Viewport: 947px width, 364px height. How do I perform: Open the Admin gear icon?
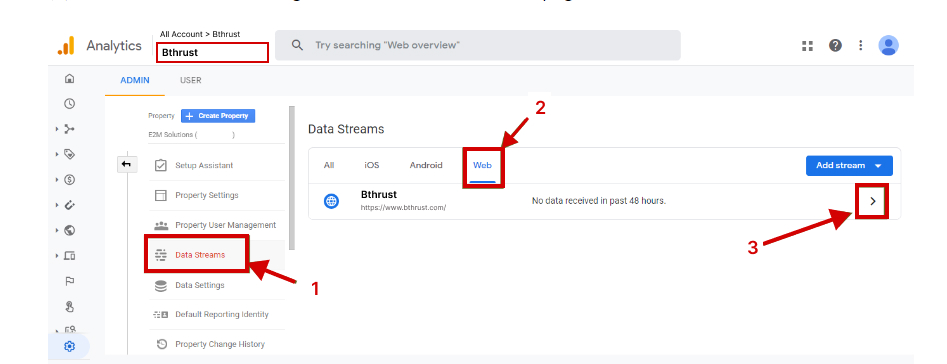pos(69,346)
